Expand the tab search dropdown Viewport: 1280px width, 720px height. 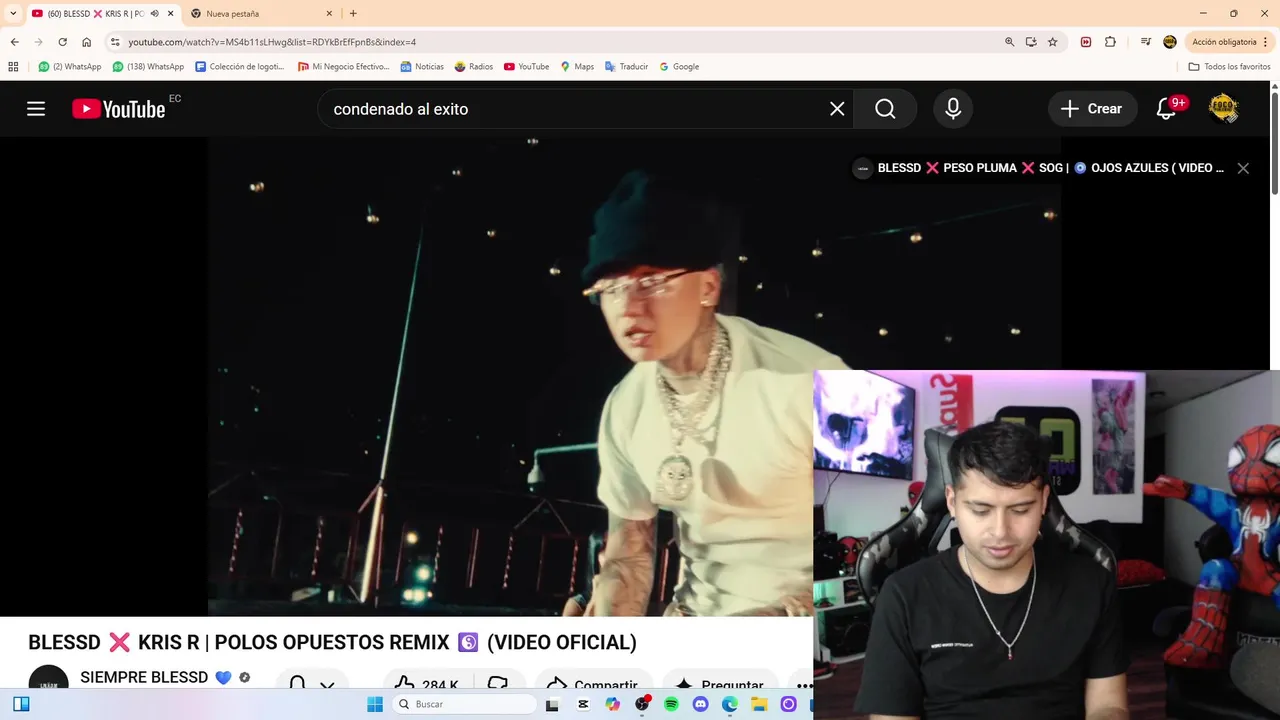point(13,14)
